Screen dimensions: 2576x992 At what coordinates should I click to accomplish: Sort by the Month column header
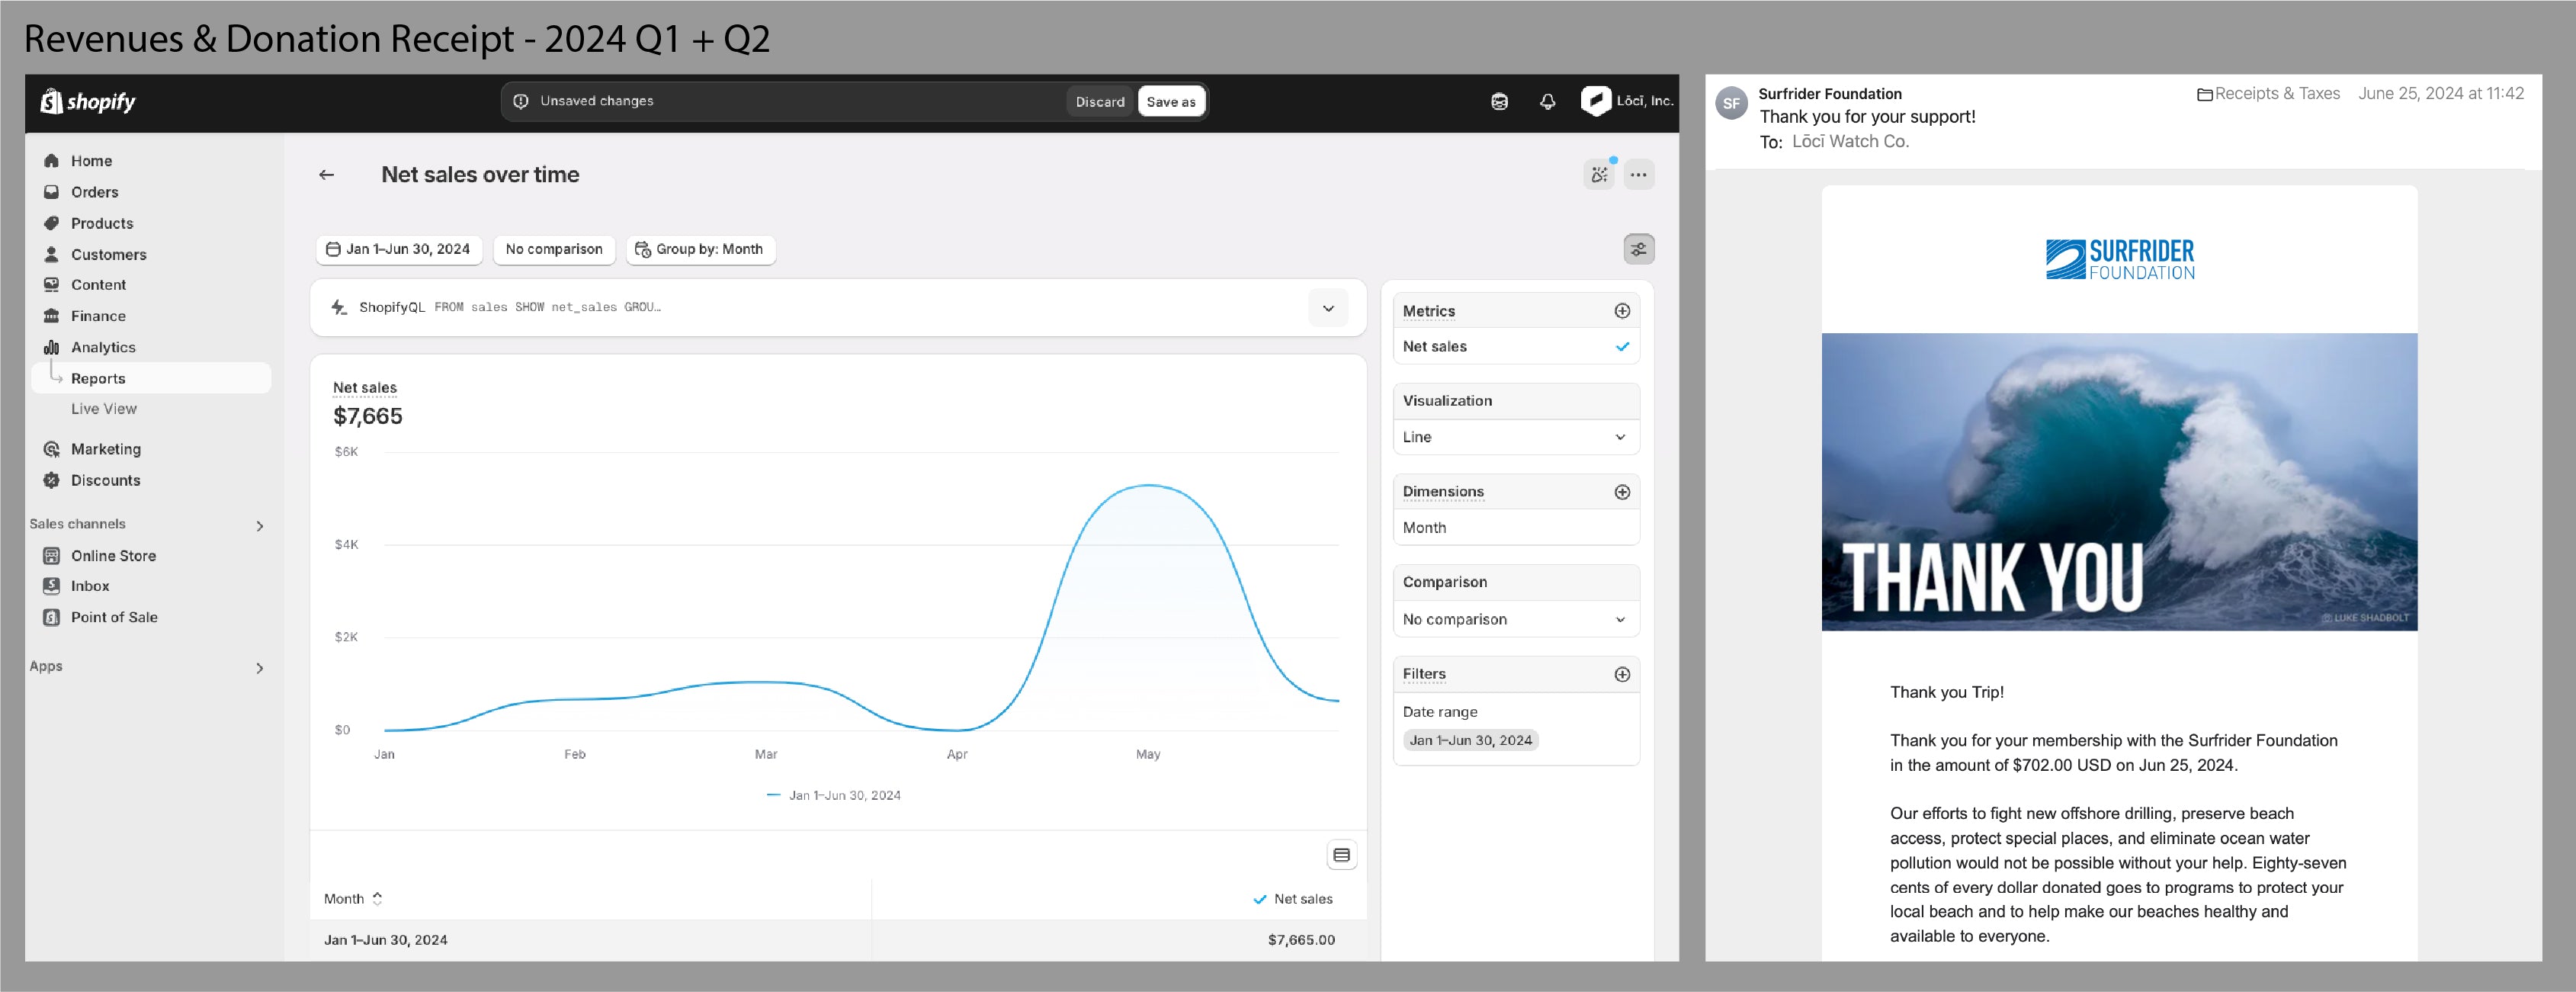[353, 899]
